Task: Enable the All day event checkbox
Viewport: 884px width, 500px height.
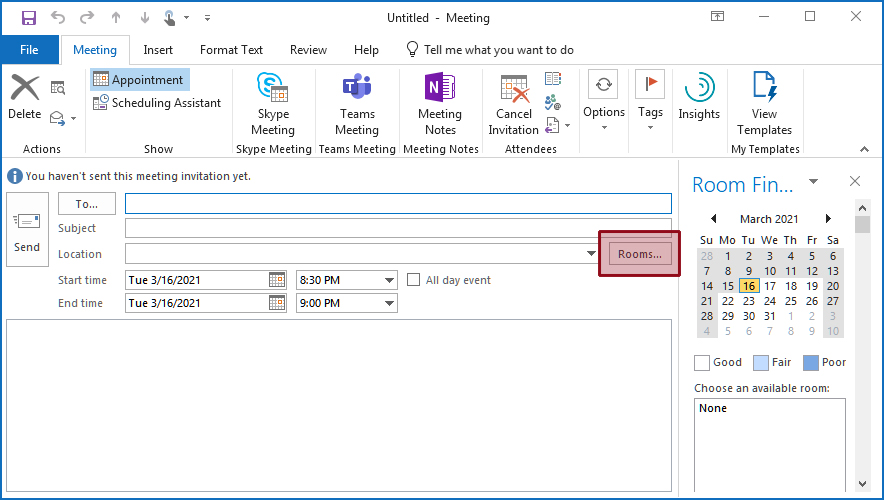Action: pos(414,280)
